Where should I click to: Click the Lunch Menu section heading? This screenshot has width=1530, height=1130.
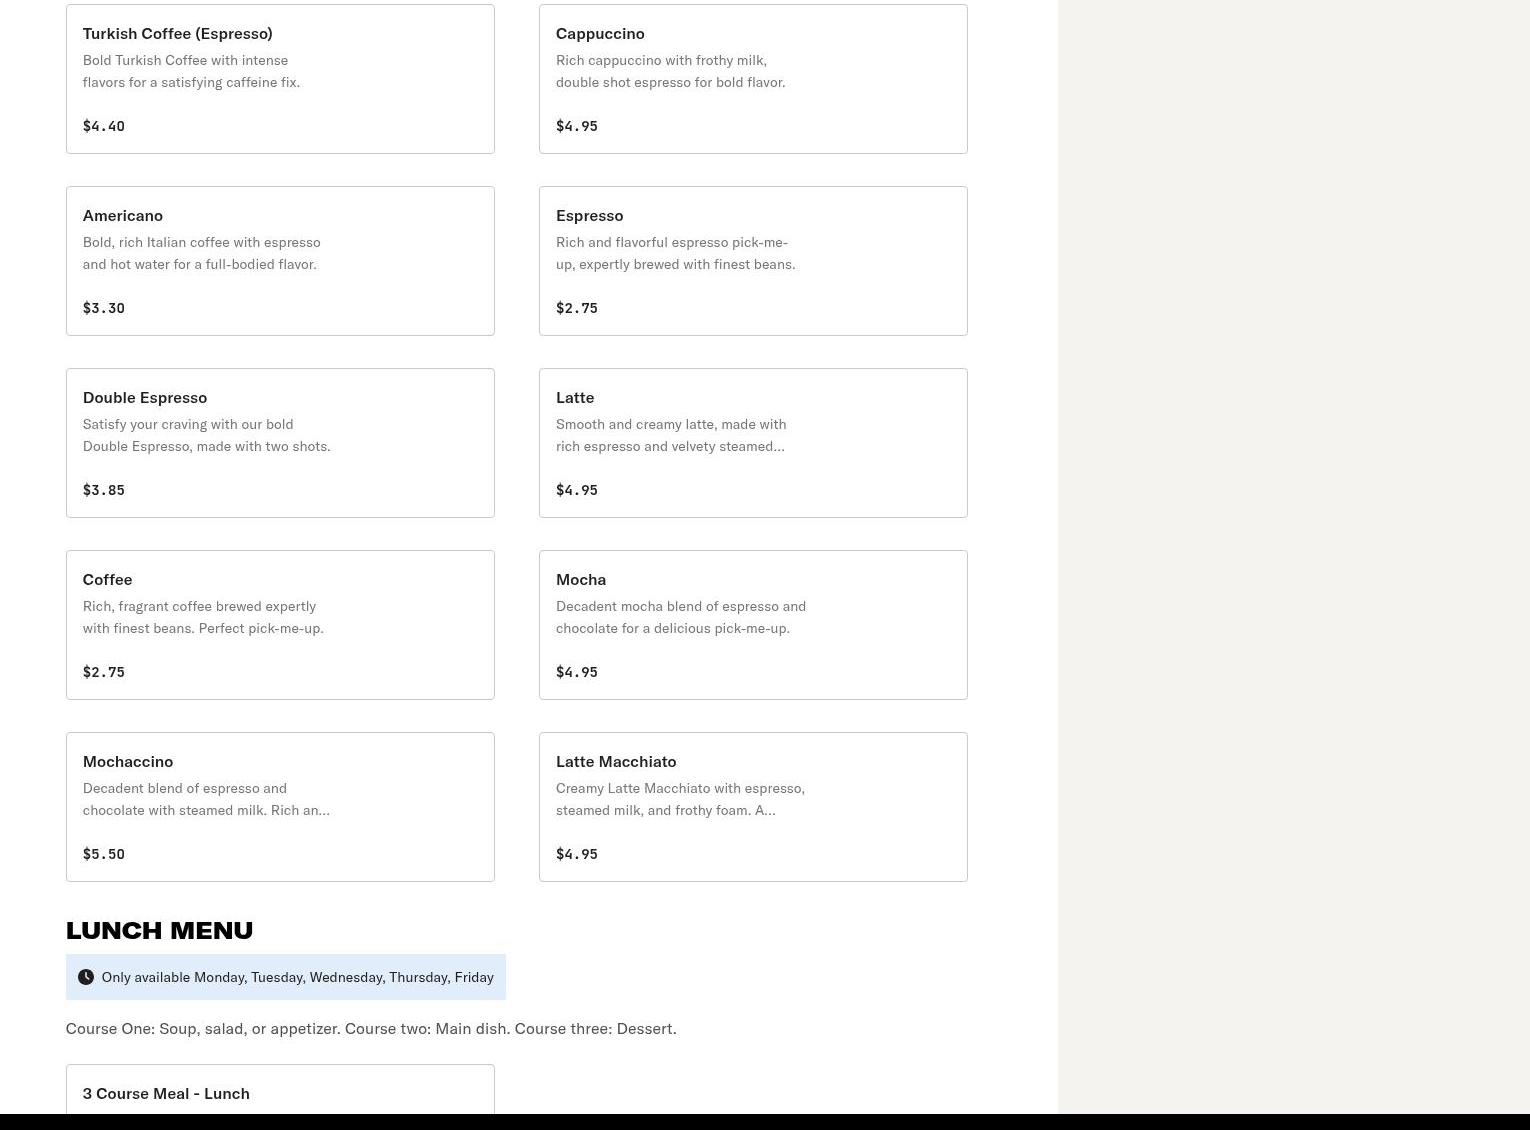point(159,930)
